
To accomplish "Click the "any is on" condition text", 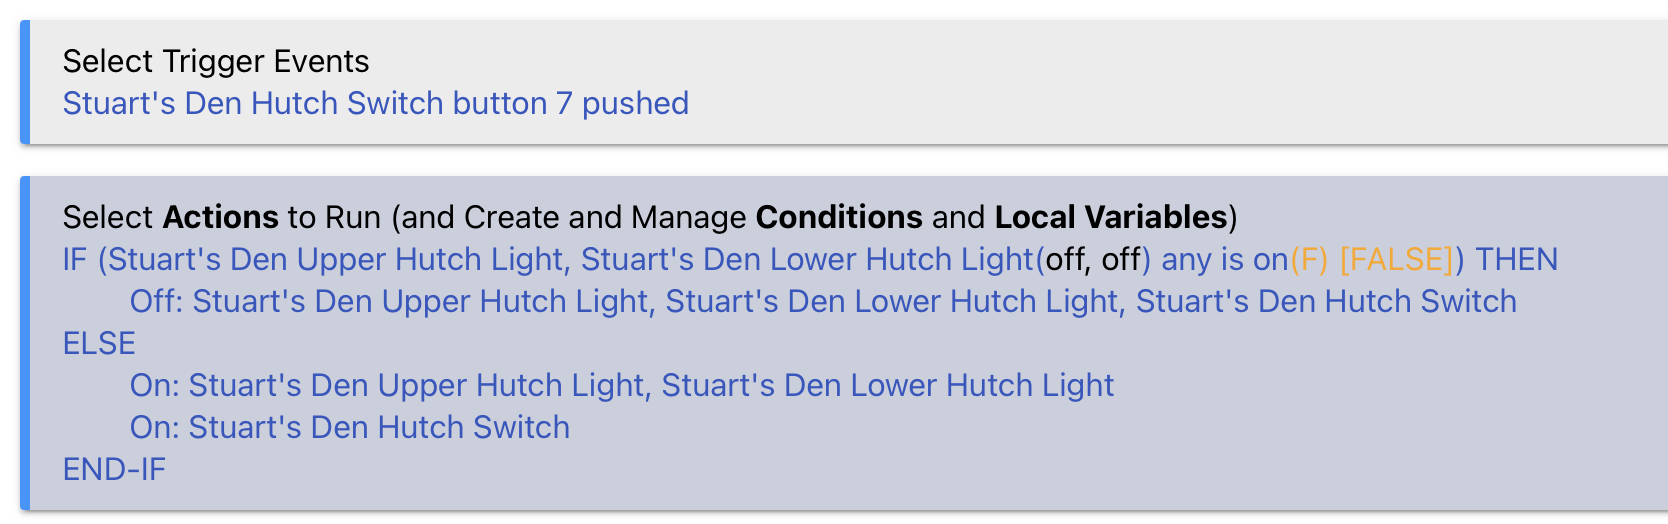I will point(1224,259).
